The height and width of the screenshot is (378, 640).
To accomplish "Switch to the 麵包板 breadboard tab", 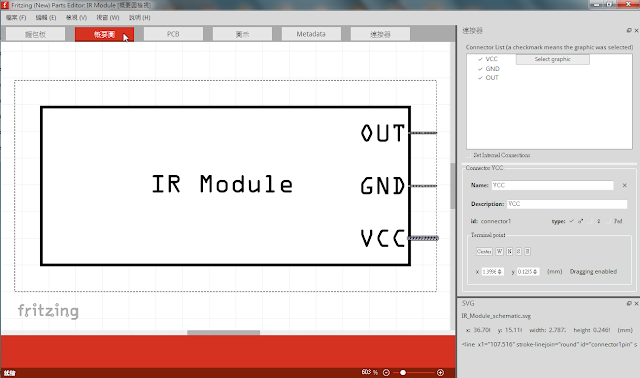I will 35,34.
